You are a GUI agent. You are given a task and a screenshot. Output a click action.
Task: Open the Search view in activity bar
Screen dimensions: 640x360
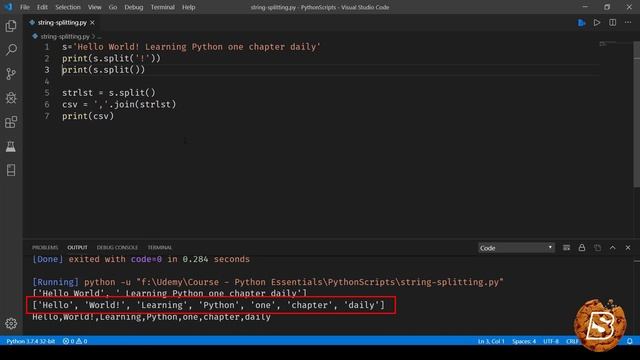(11, 50)
